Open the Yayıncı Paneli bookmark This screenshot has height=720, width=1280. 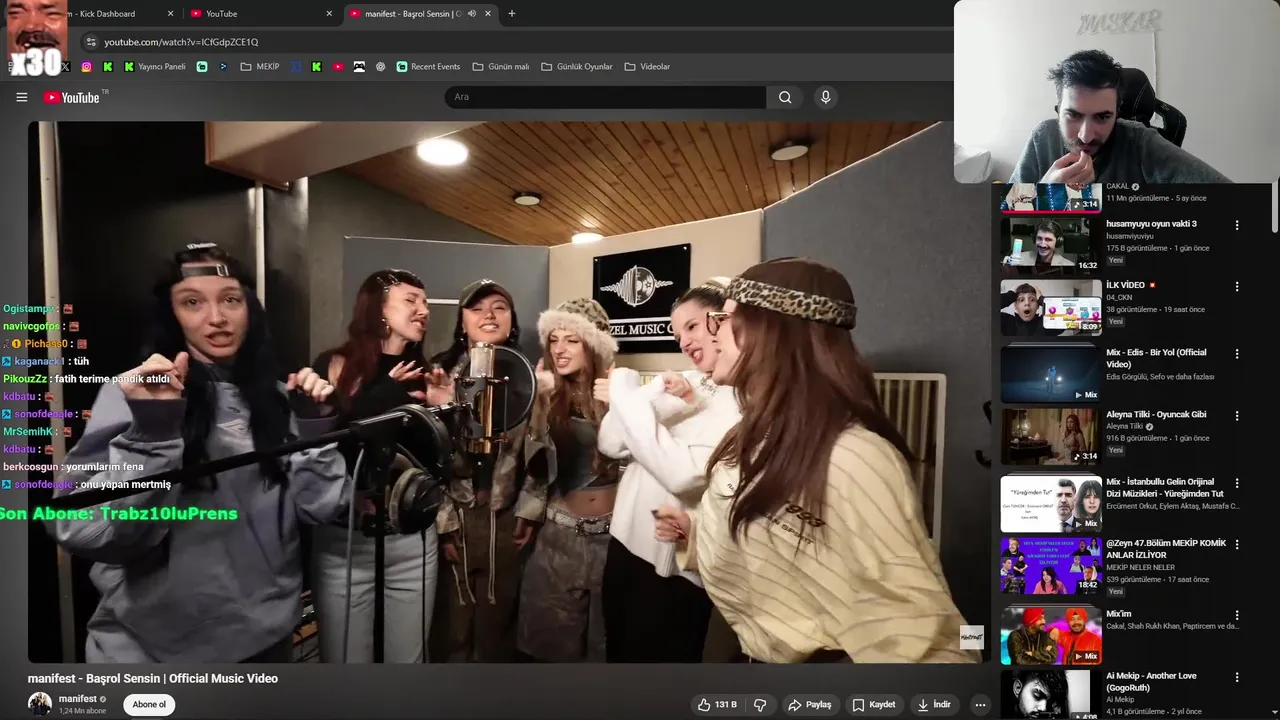(x=154, y=67)
